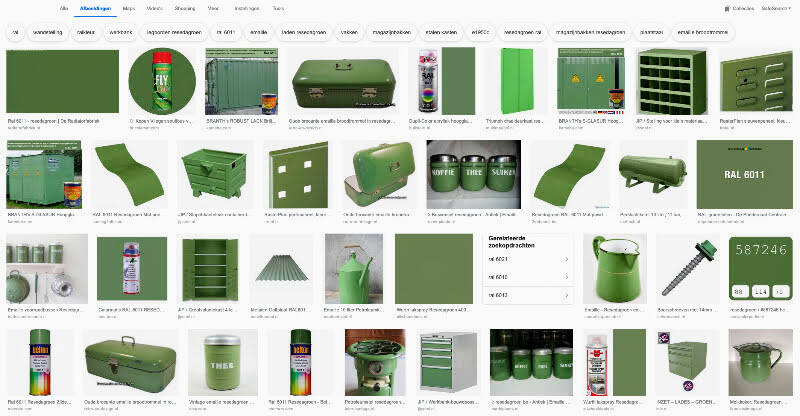Viewport: 800px width, 416px height.
Task: Open green pigeonhole shelving unit image
Action: click(672, 81)
